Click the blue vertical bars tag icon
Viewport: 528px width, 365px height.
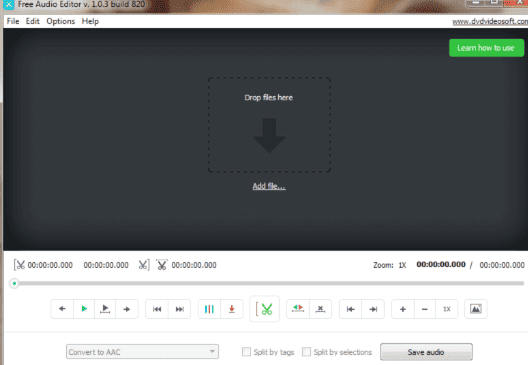209,309
